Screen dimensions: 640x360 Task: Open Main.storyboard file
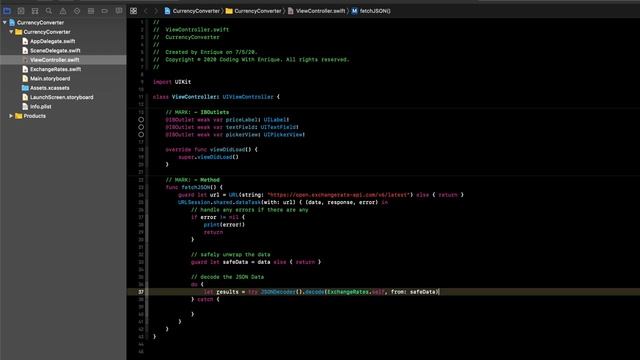[50, 79]
